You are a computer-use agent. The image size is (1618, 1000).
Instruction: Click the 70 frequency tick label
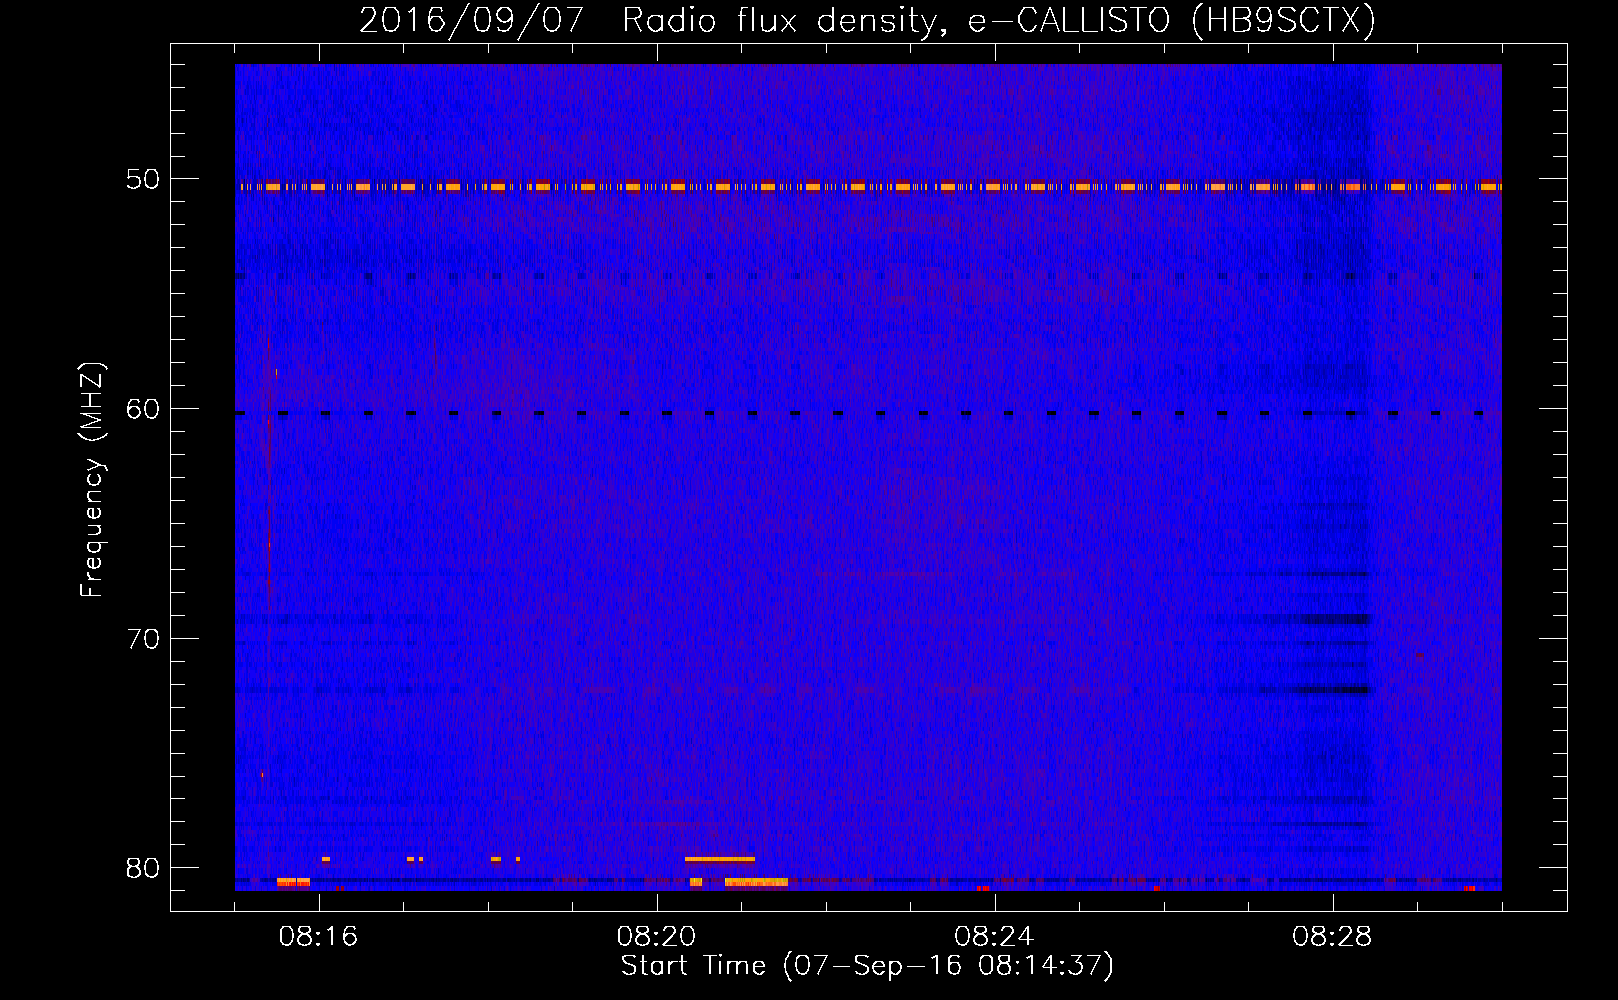click(142, 639)
